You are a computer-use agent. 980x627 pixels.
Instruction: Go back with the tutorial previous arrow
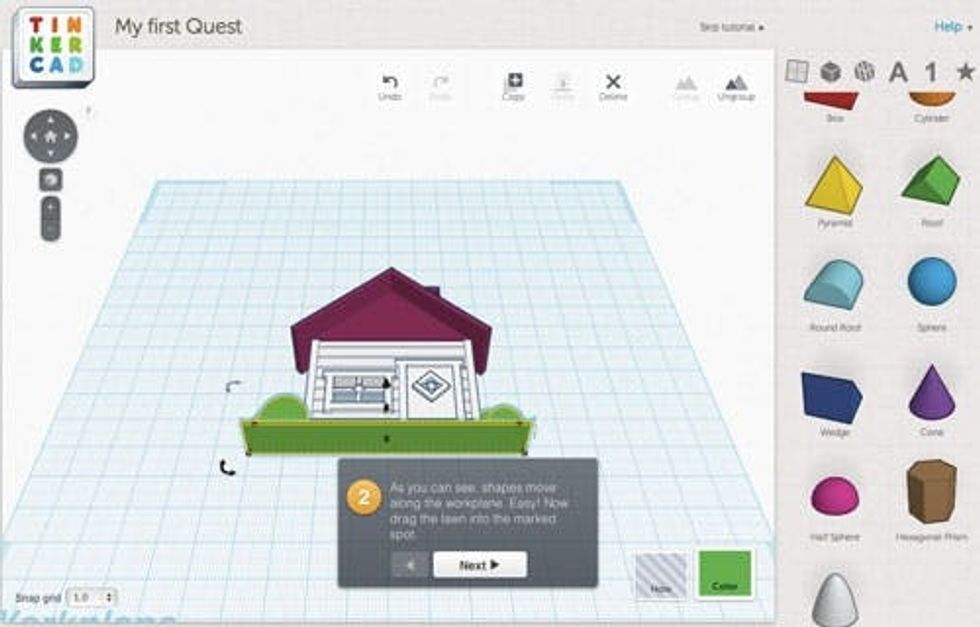click(x=409, y=565)
